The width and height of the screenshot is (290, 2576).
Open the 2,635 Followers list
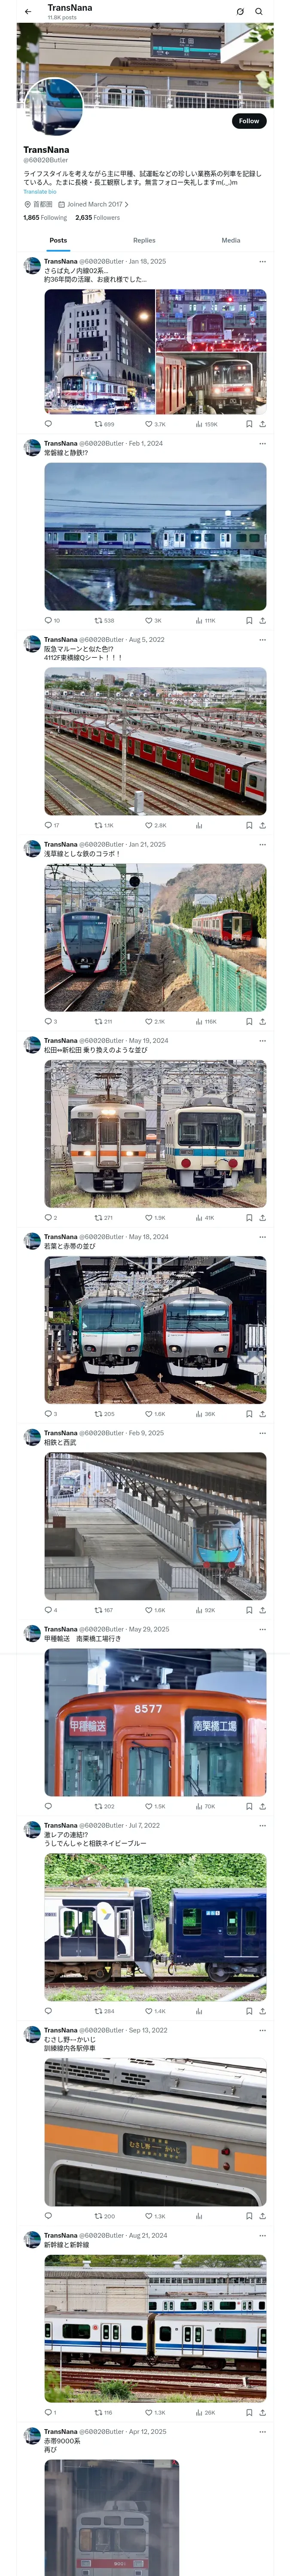pyautogui.click(x=97, y=217)
